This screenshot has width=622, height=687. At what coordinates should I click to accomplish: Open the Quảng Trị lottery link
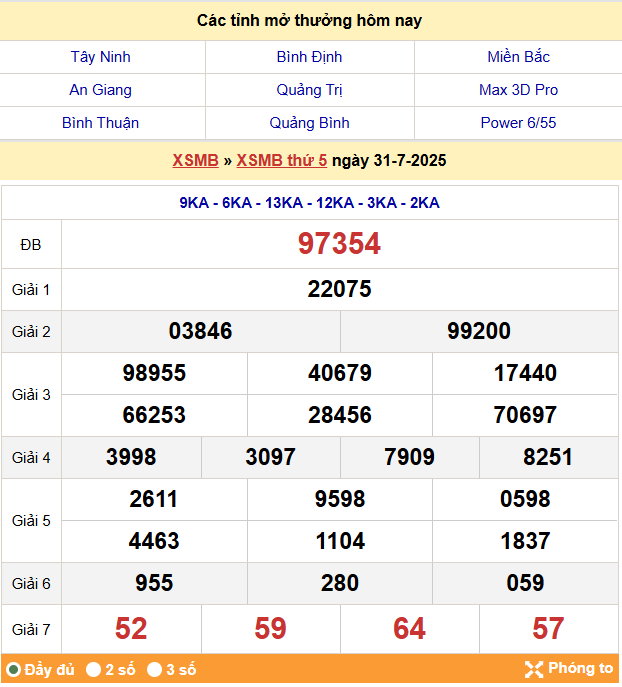(309, 90)
